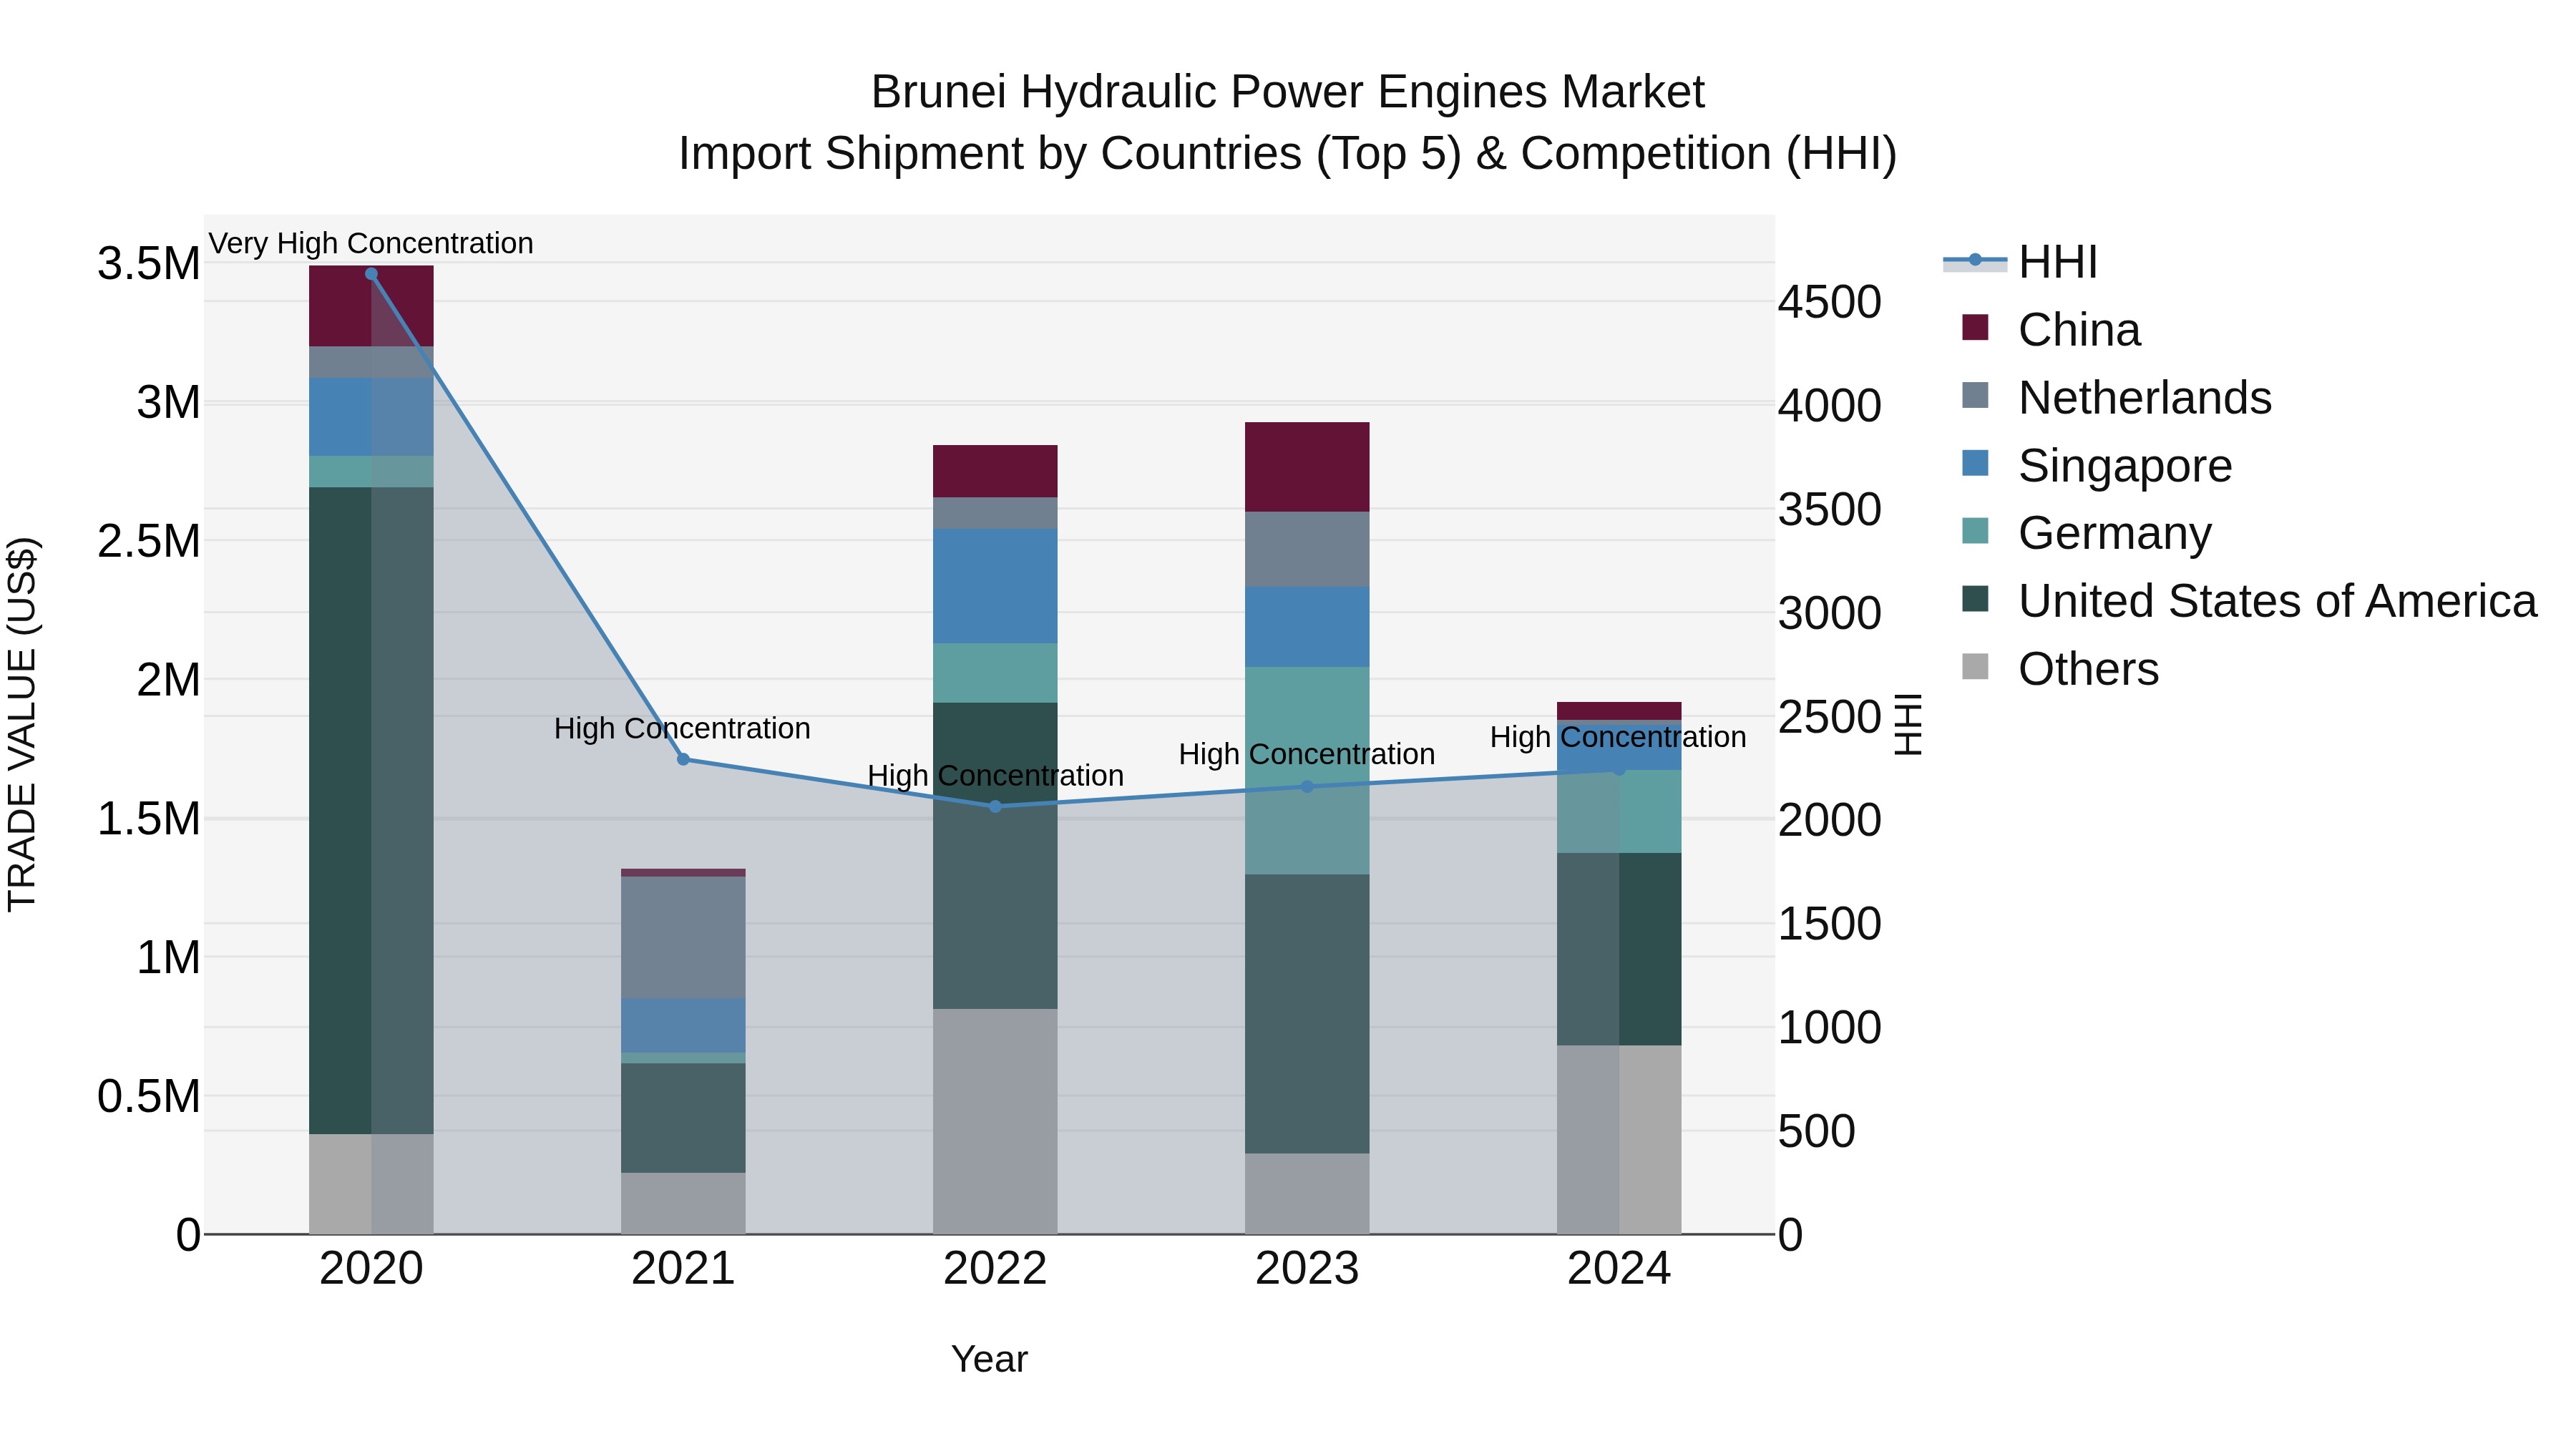
Task: Toggle the HHI legend entry
Action: (2020, 262)
